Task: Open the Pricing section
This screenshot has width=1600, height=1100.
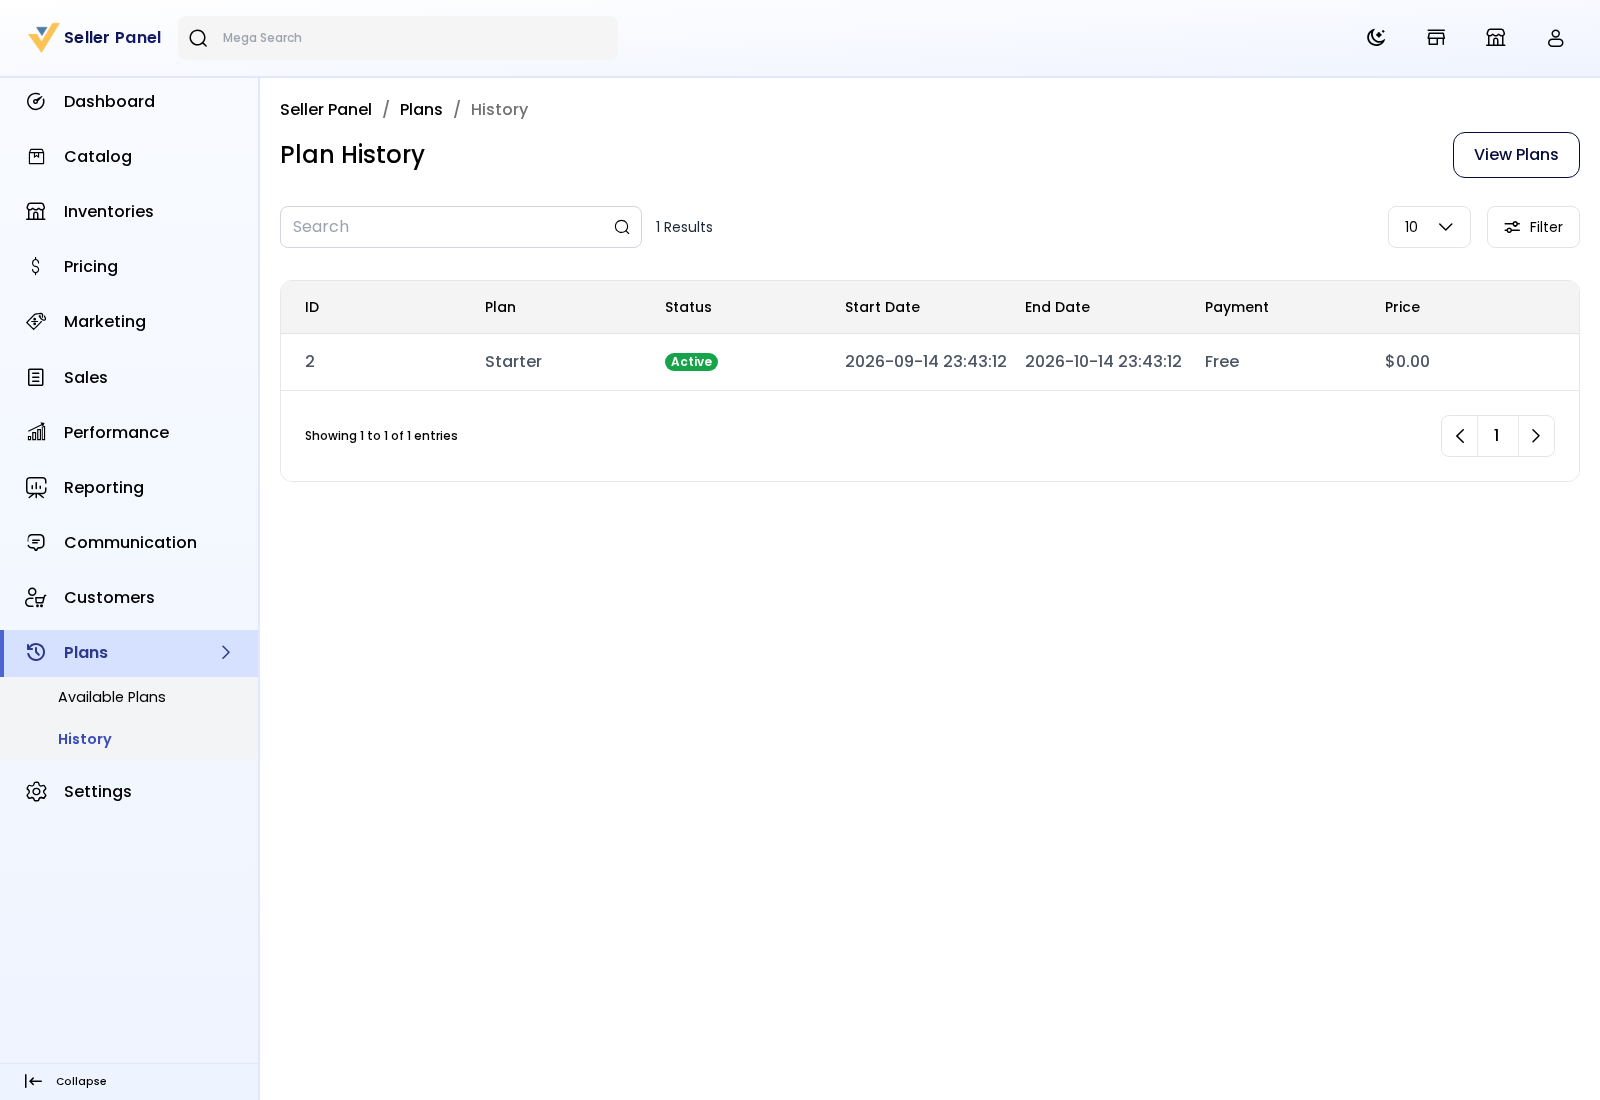Action: (130, 267)
